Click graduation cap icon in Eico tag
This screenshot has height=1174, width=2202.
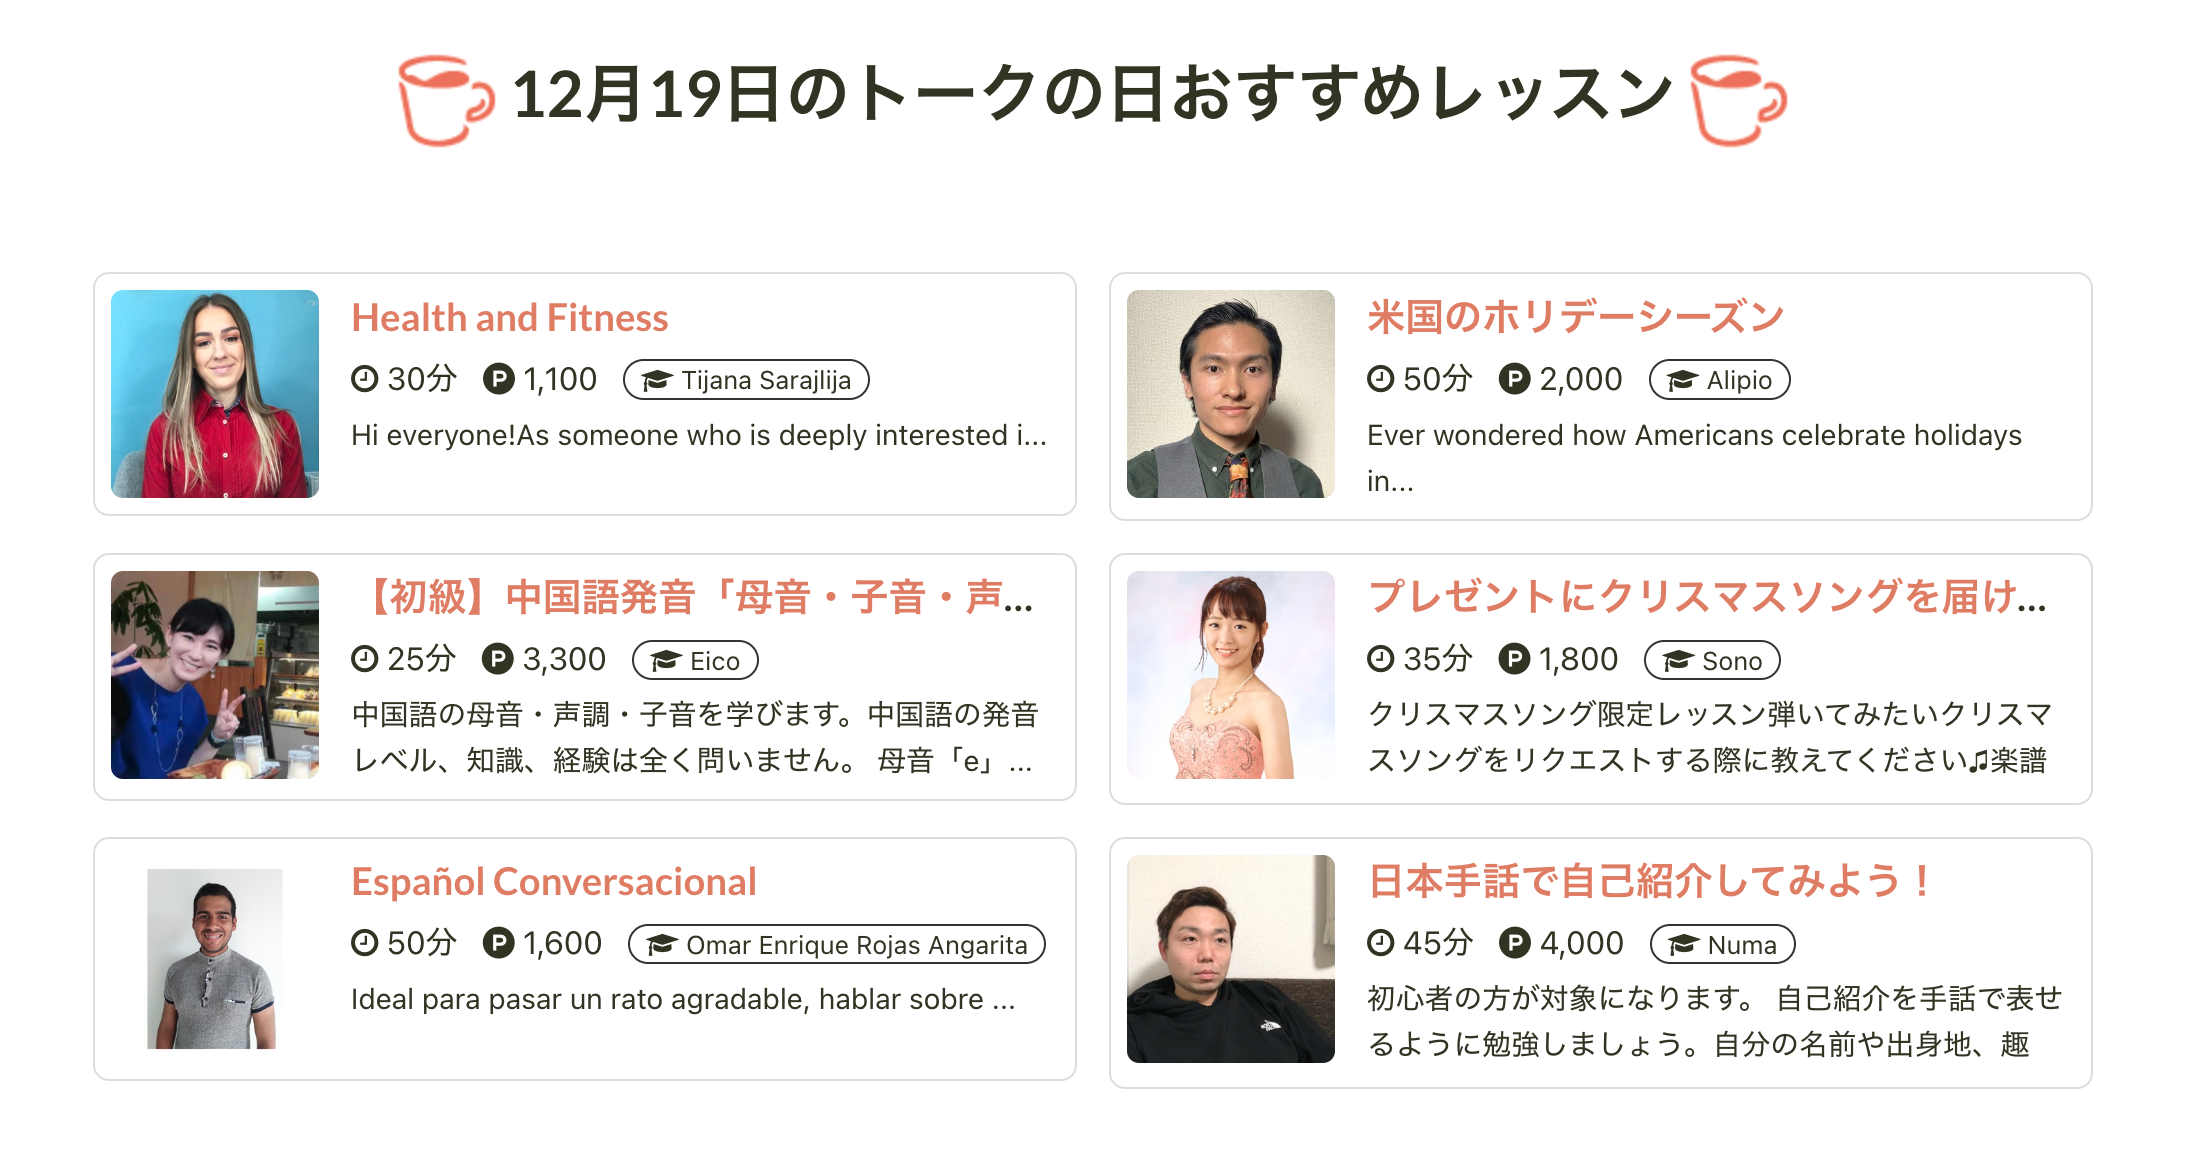click(666, 661)
